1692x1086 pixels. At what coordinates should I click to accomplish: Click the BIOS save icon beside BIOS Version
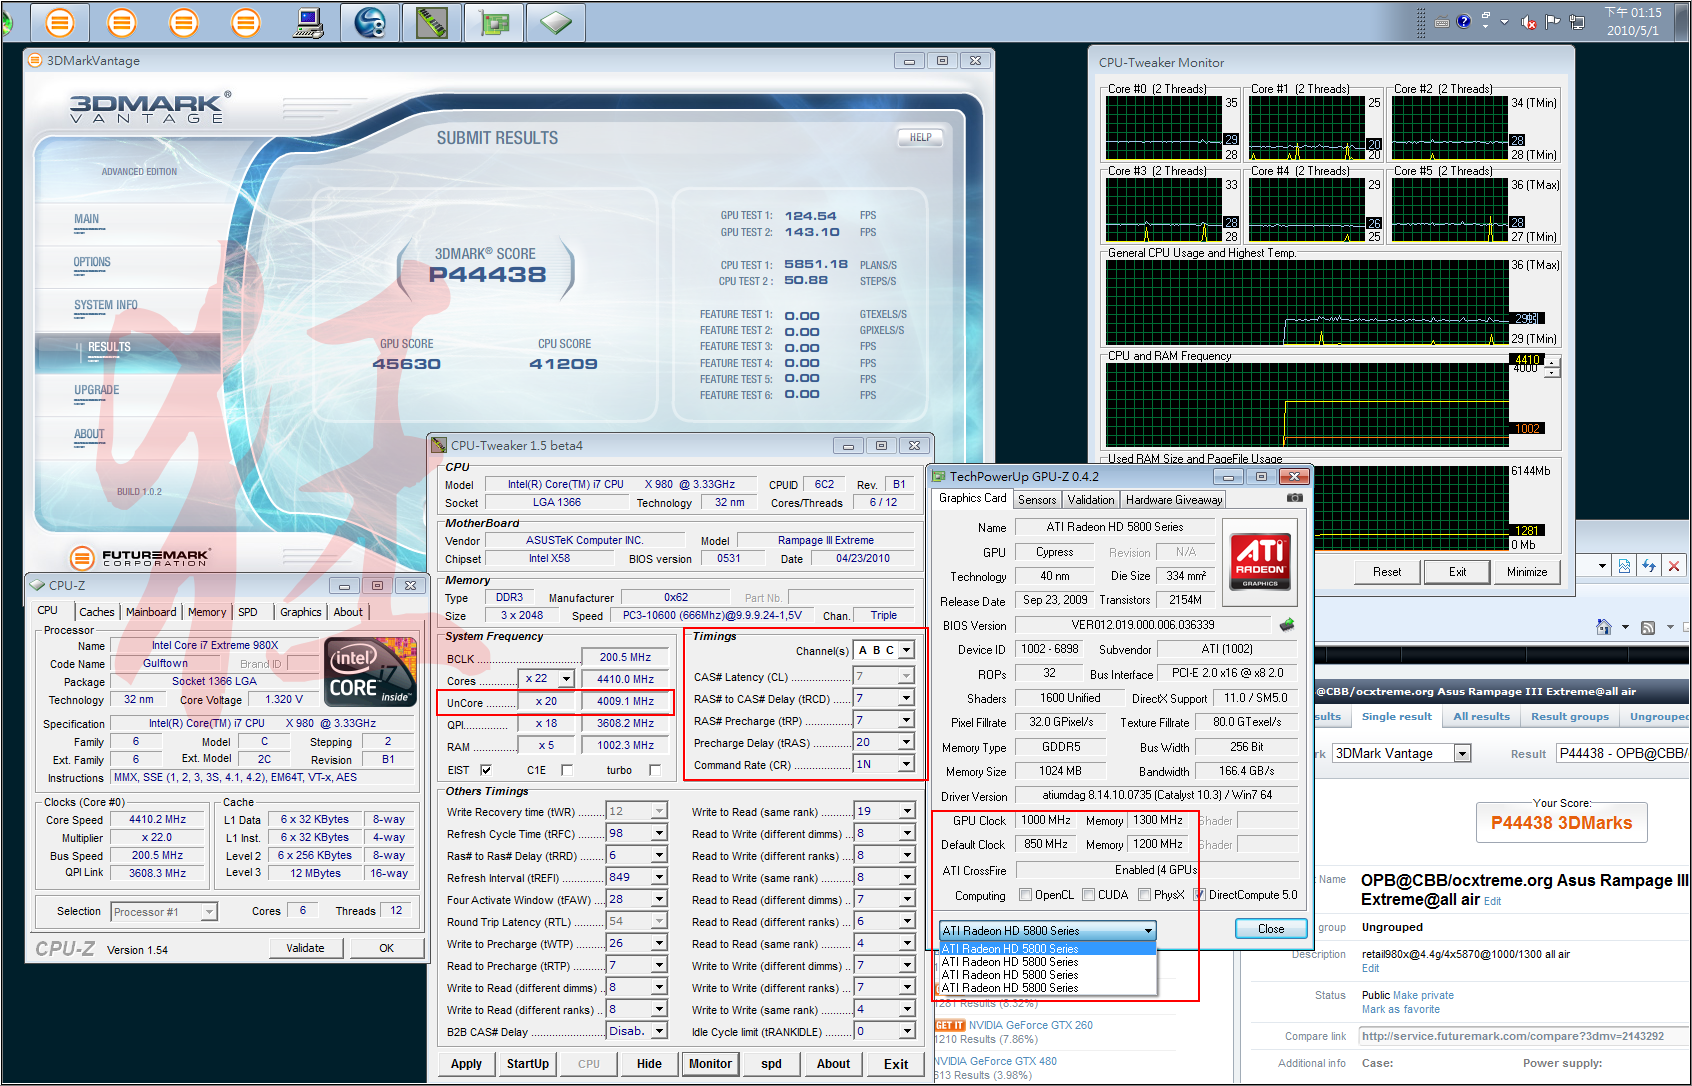(x=1287, y=625)
